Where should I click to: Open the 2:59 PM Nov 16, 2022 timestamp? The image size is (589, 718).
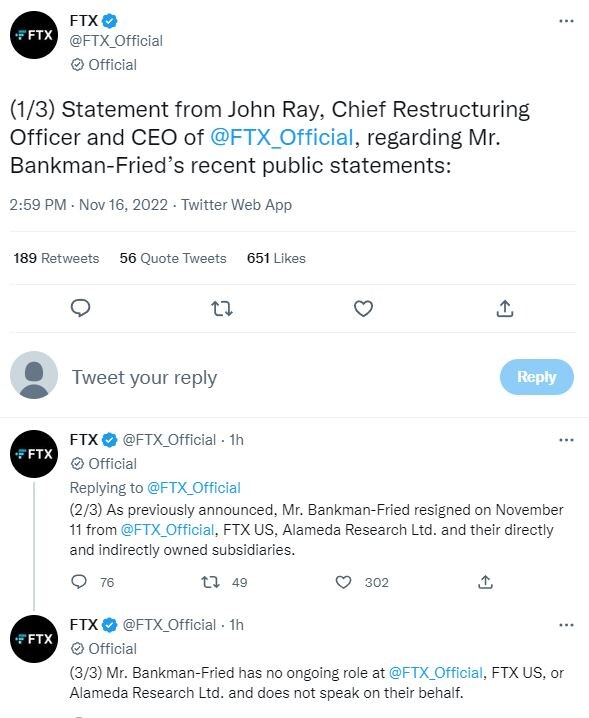pos(88,205)
